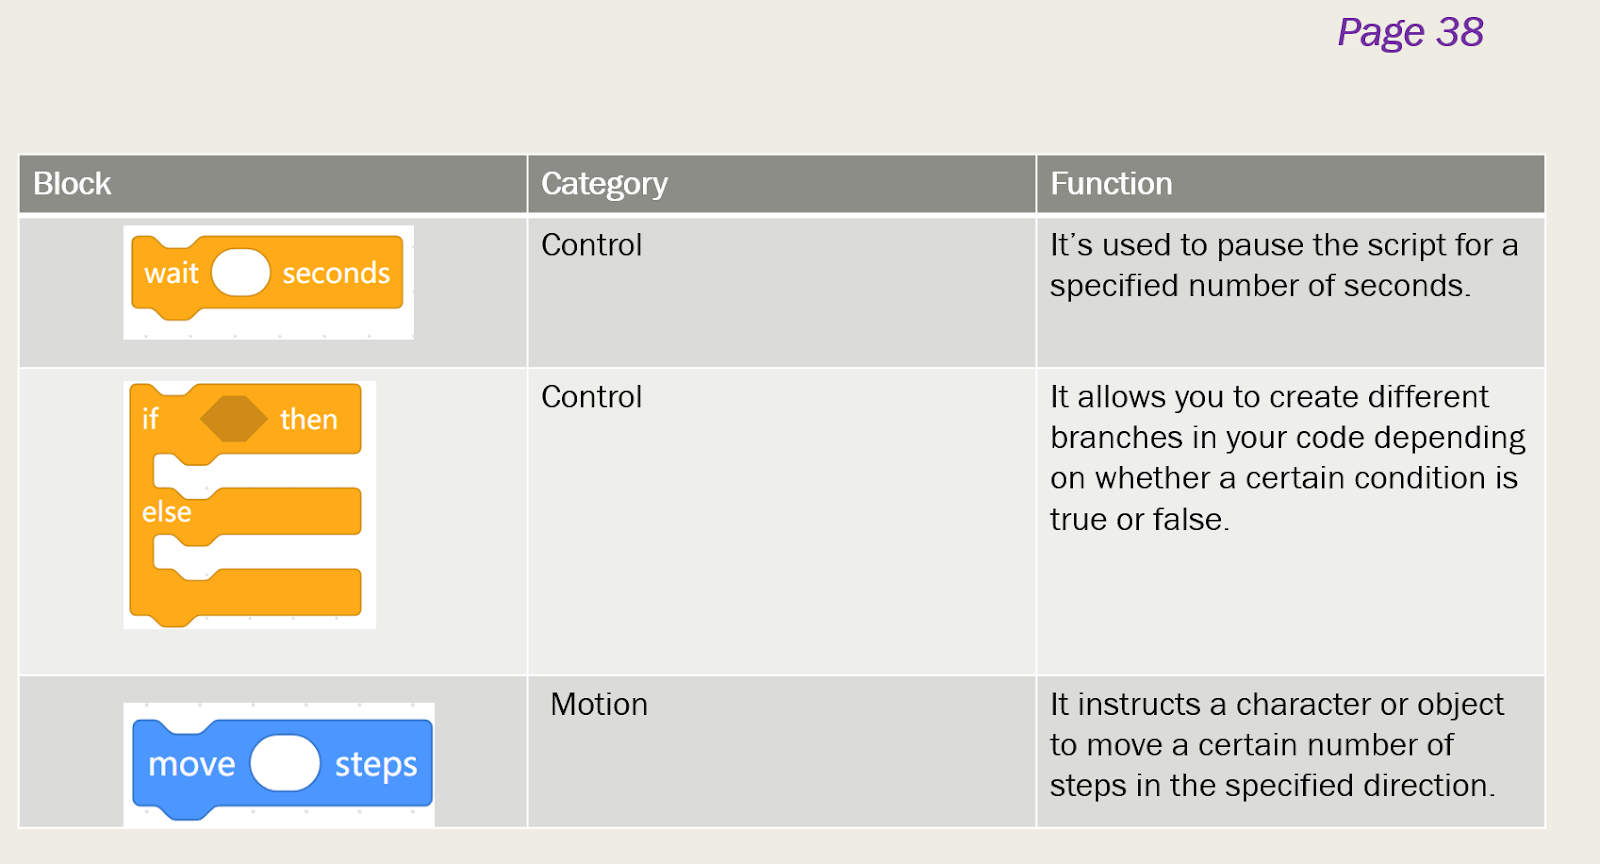Select the white input oval in wait block
This screenshot has width=1600, height=864.
tap(241, 273)
